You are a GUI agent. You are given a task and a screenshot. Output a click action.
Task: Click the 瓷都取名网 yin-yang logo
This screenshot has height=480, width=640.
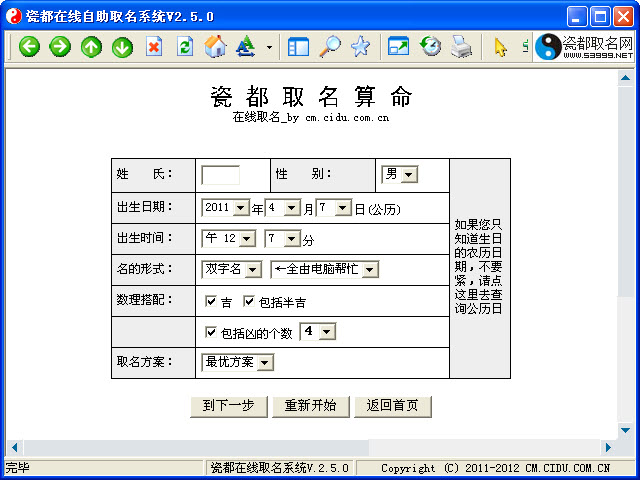[x=584, y=47]
